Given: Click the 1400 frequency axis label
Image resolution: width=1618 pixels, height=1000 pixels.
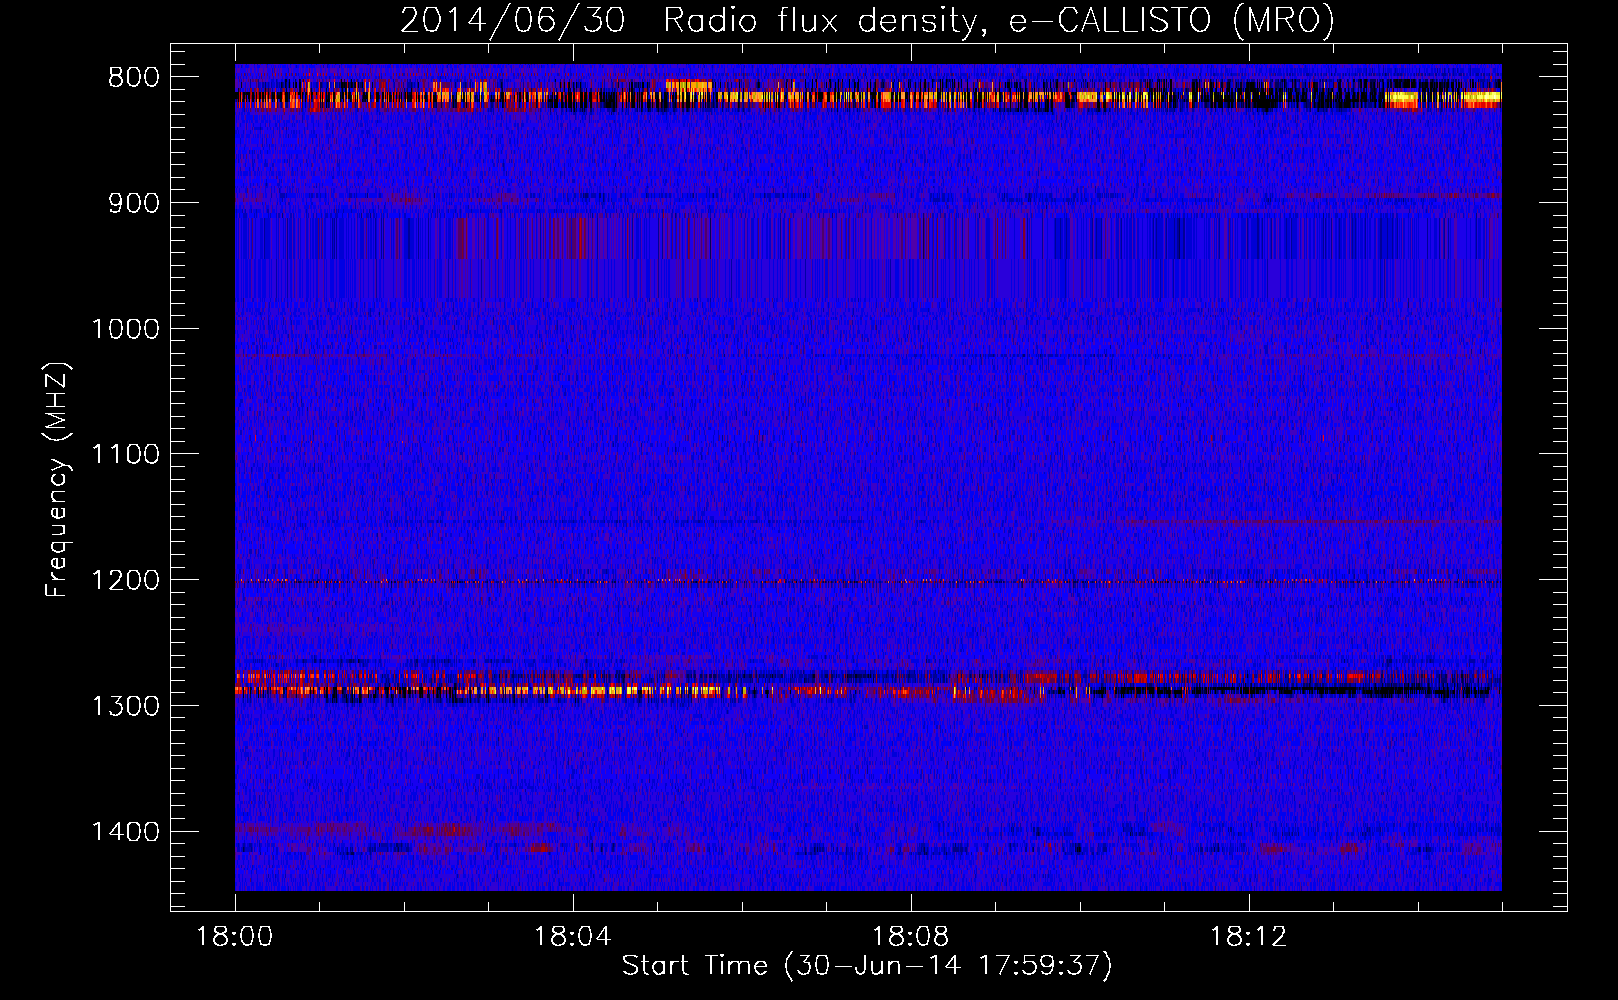Looking at the screenshot, I should [x=125, y=832].
